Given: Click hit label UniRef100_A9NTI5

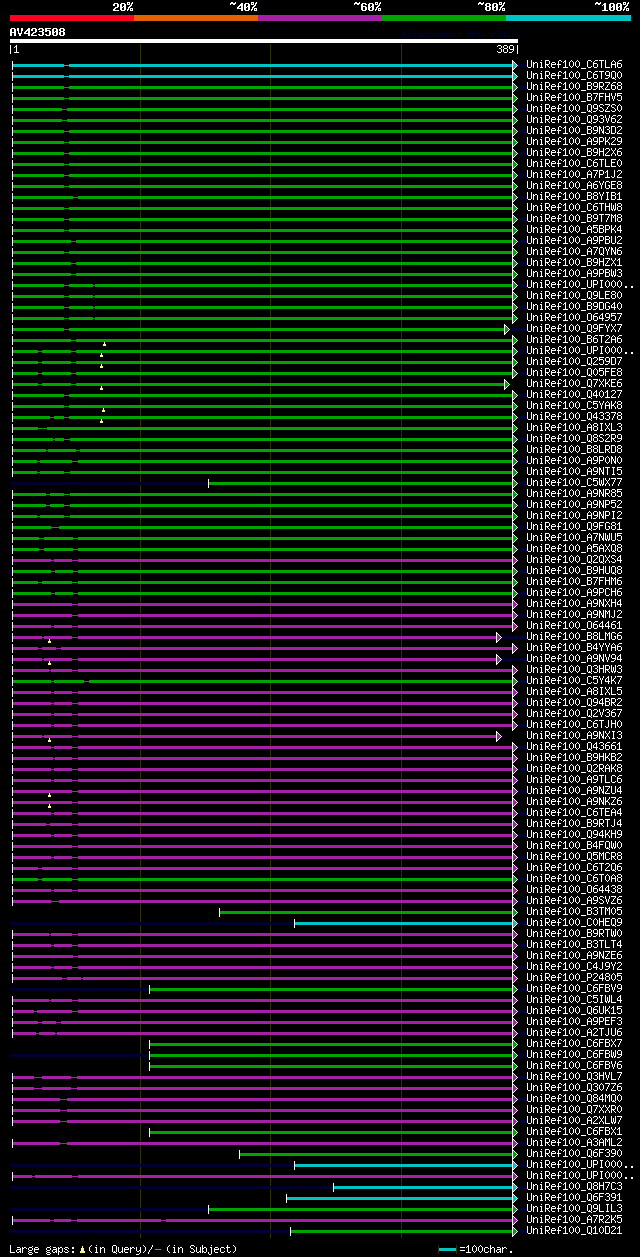Looking at the screenshot, I should 574,471.
